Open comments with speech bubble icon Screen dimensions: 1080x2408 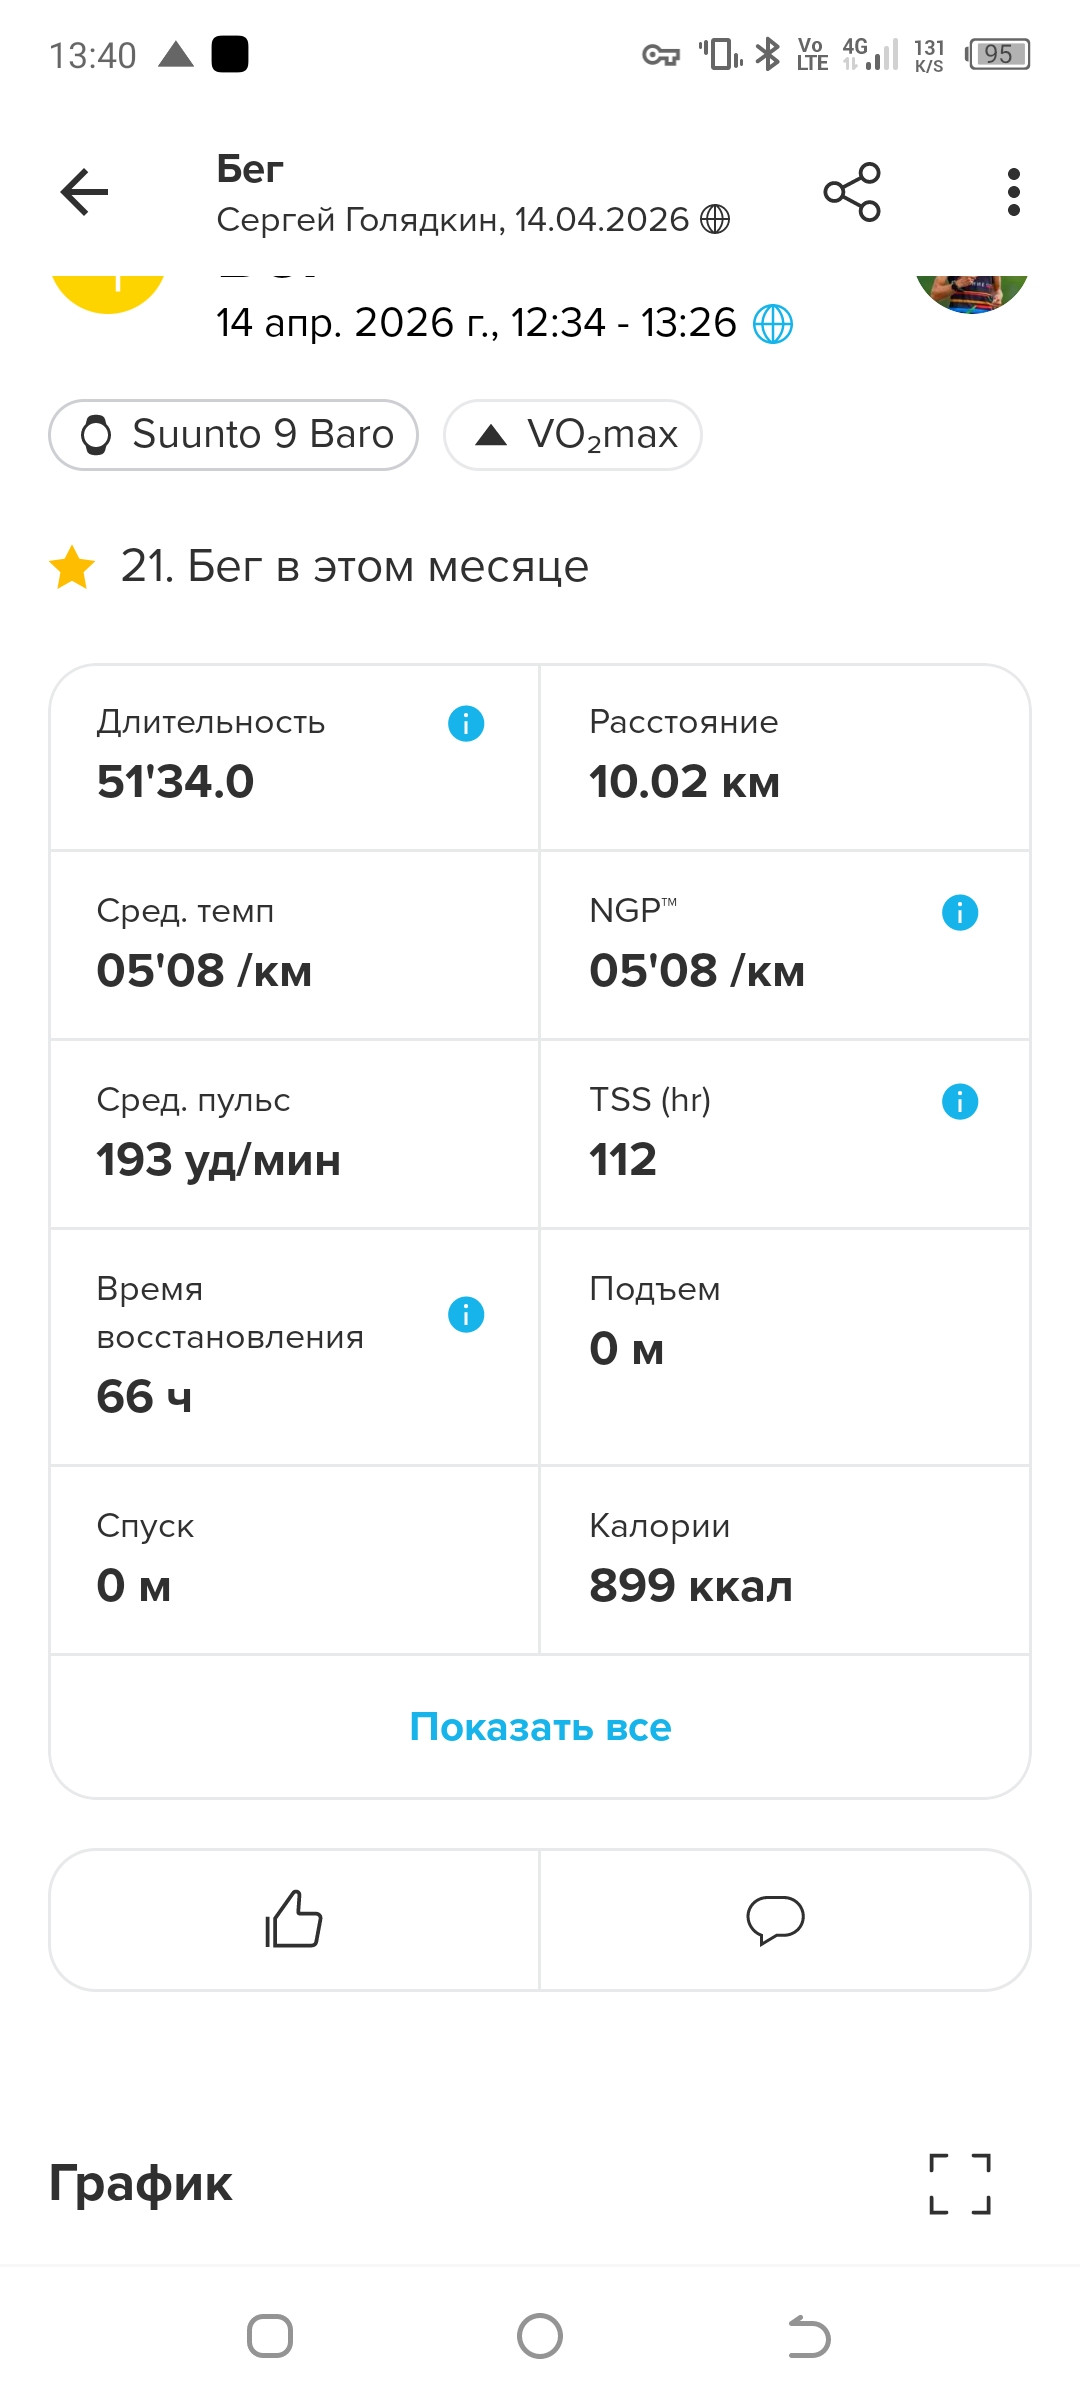coord(776,1919)
